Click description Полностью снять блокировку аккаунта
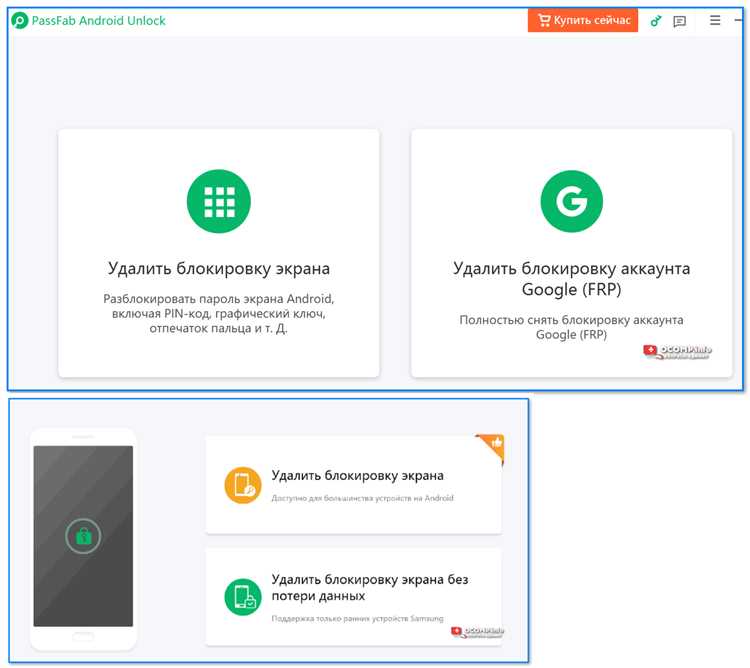The height and width of the screenshot is (668, 750). 572,327
